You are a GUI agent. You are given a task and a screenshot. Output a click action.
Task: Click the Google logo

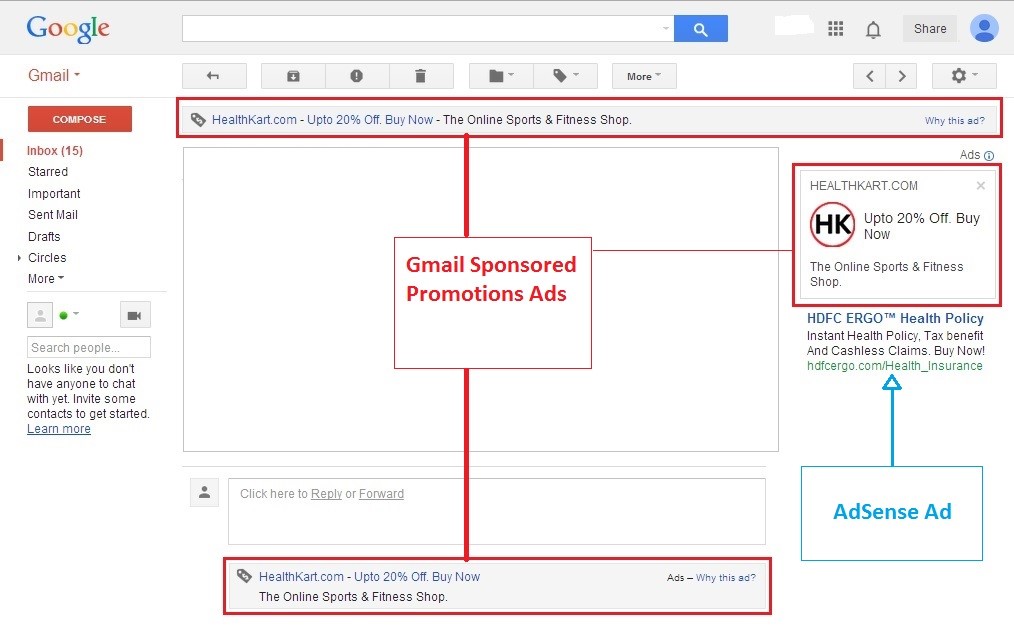tap(68, 29)
